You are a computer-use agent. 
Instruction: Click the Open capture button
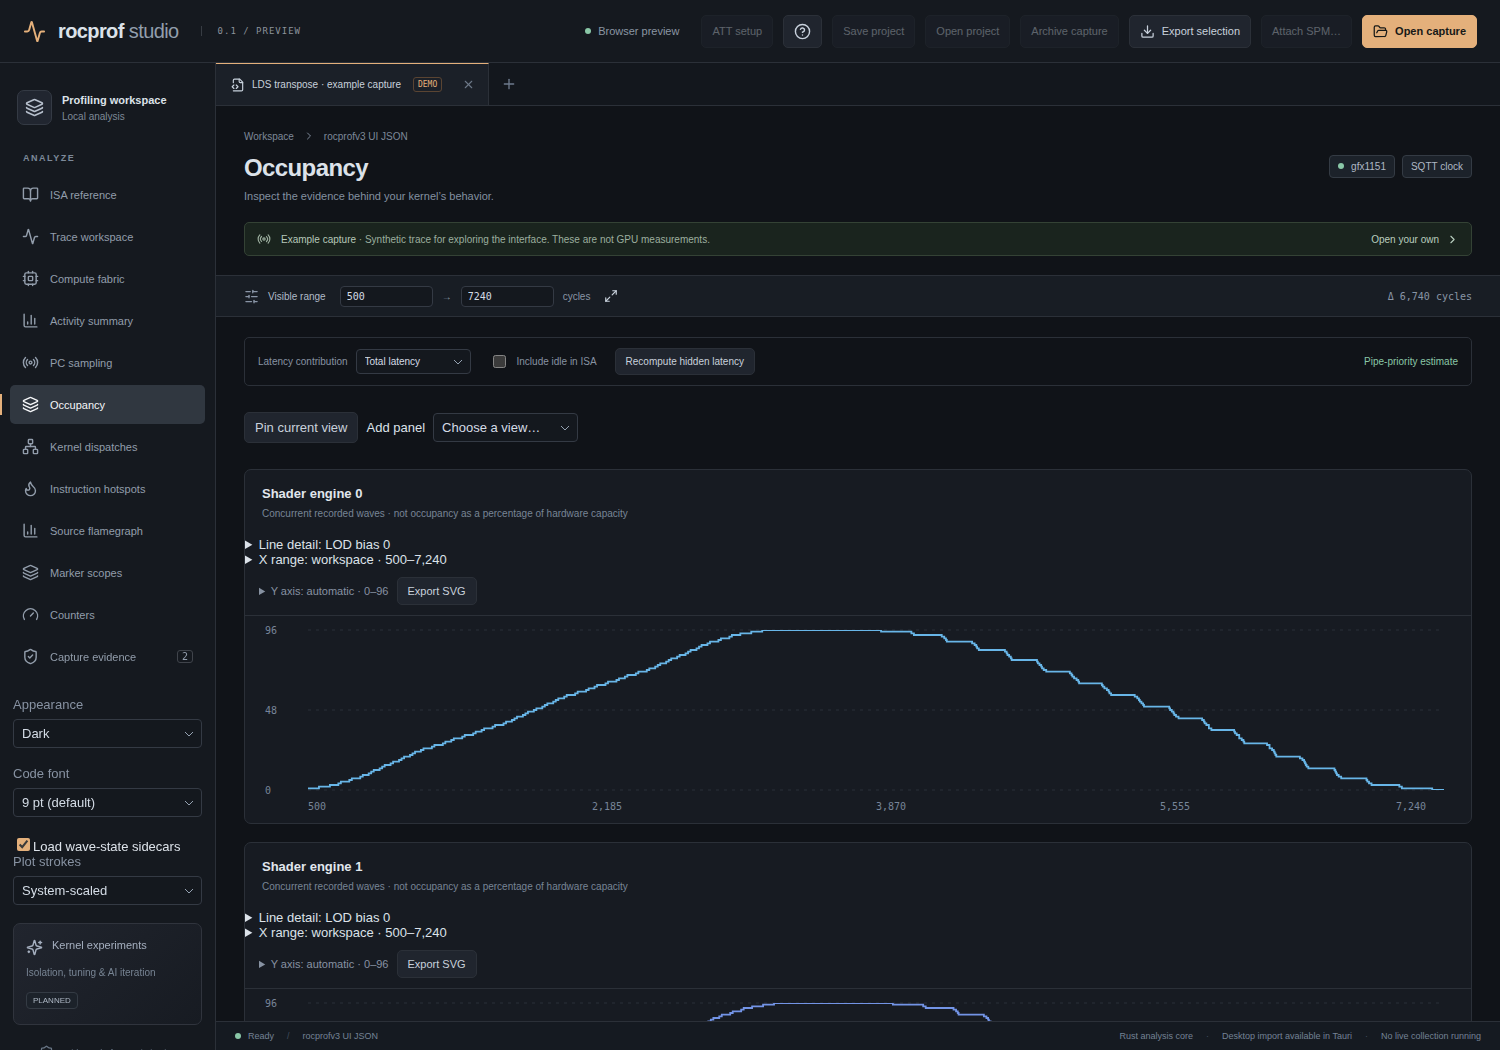coord(1419,31)
